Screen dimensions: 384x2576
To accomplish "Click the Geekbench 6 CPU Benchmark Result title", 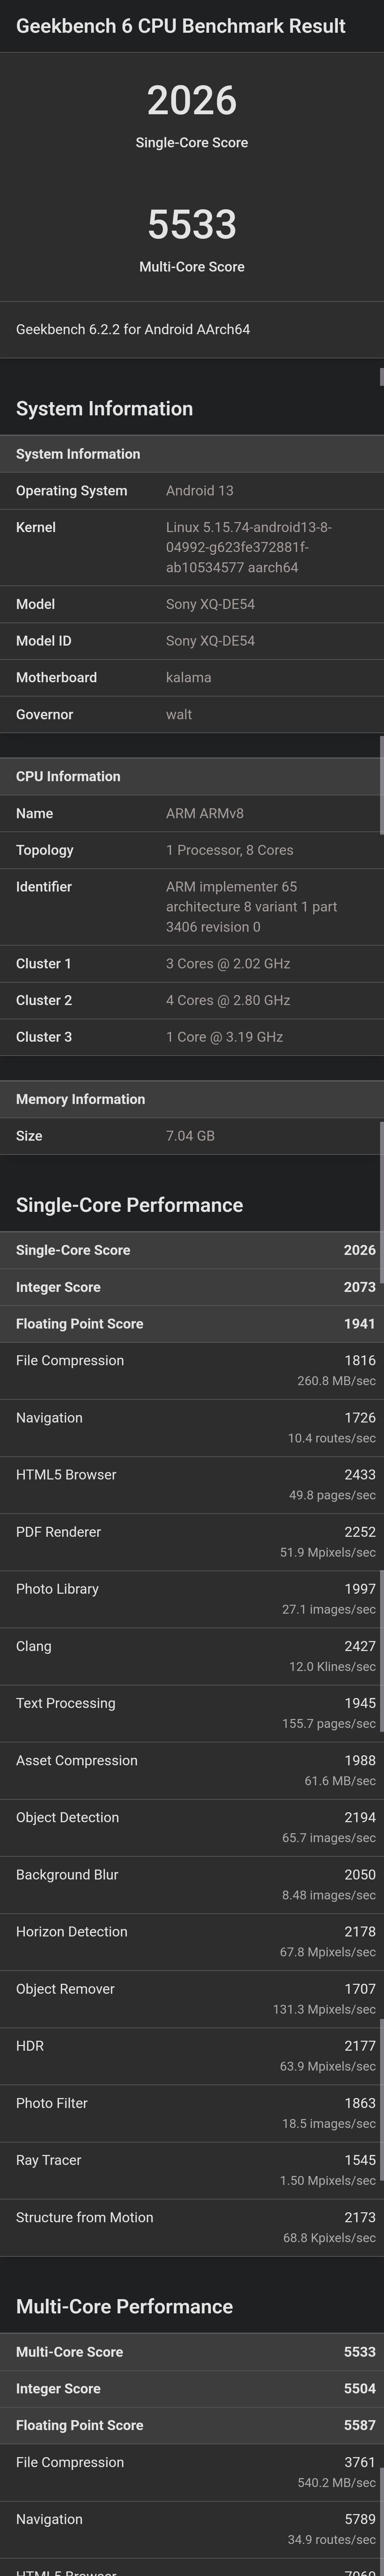I will pyautogui.click(x=181, y=26).
